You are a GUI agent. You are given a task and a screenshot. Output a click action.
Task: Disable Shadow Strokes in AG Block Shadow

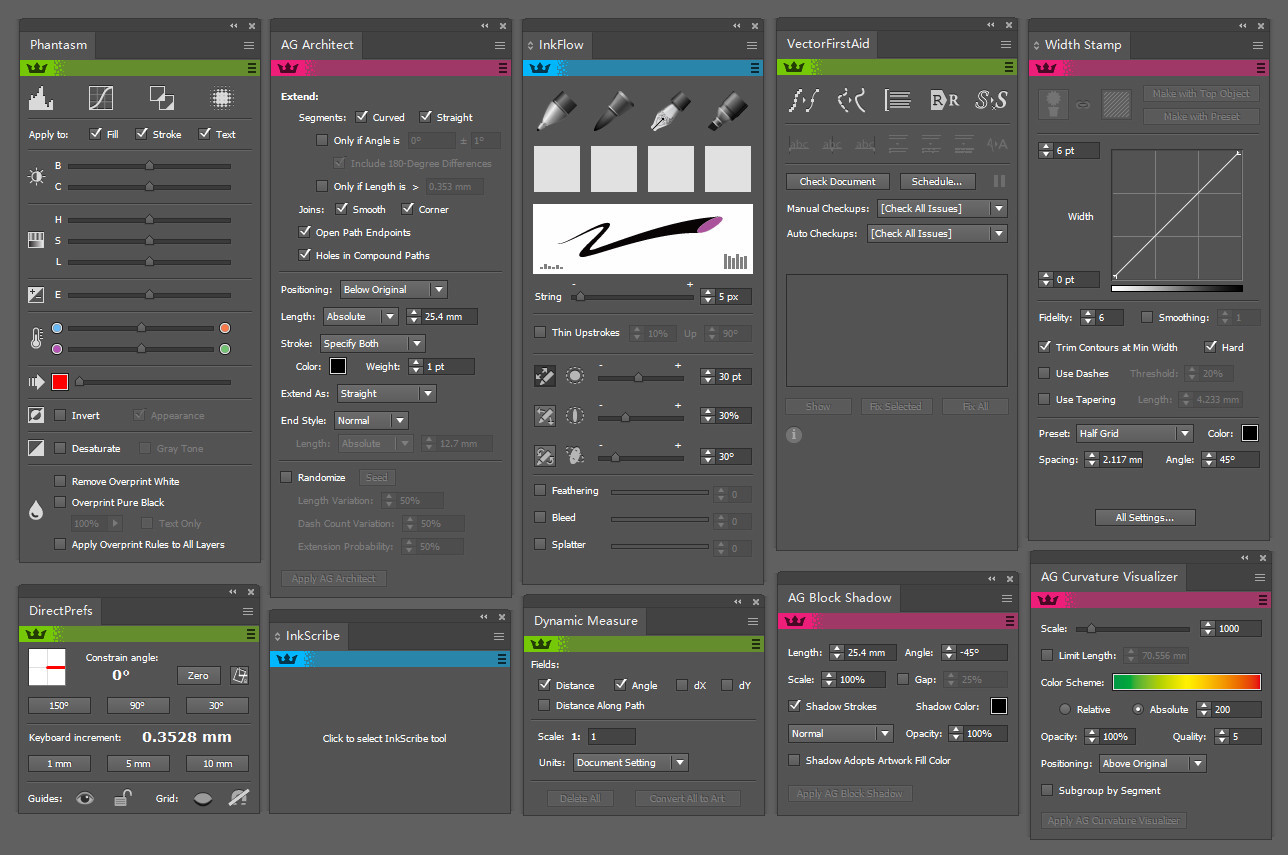794,706
